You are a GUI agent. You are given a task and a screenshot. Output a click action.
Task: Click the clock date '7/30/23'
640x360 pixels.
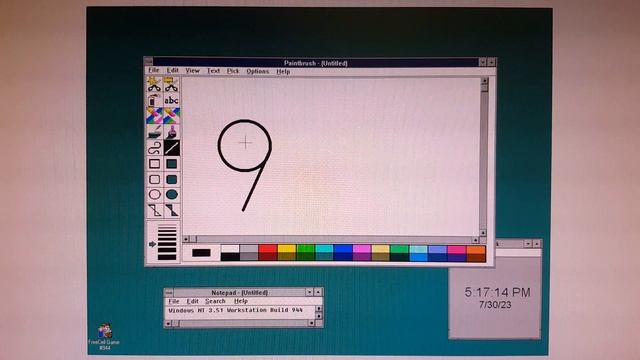[x=495, y=305]
